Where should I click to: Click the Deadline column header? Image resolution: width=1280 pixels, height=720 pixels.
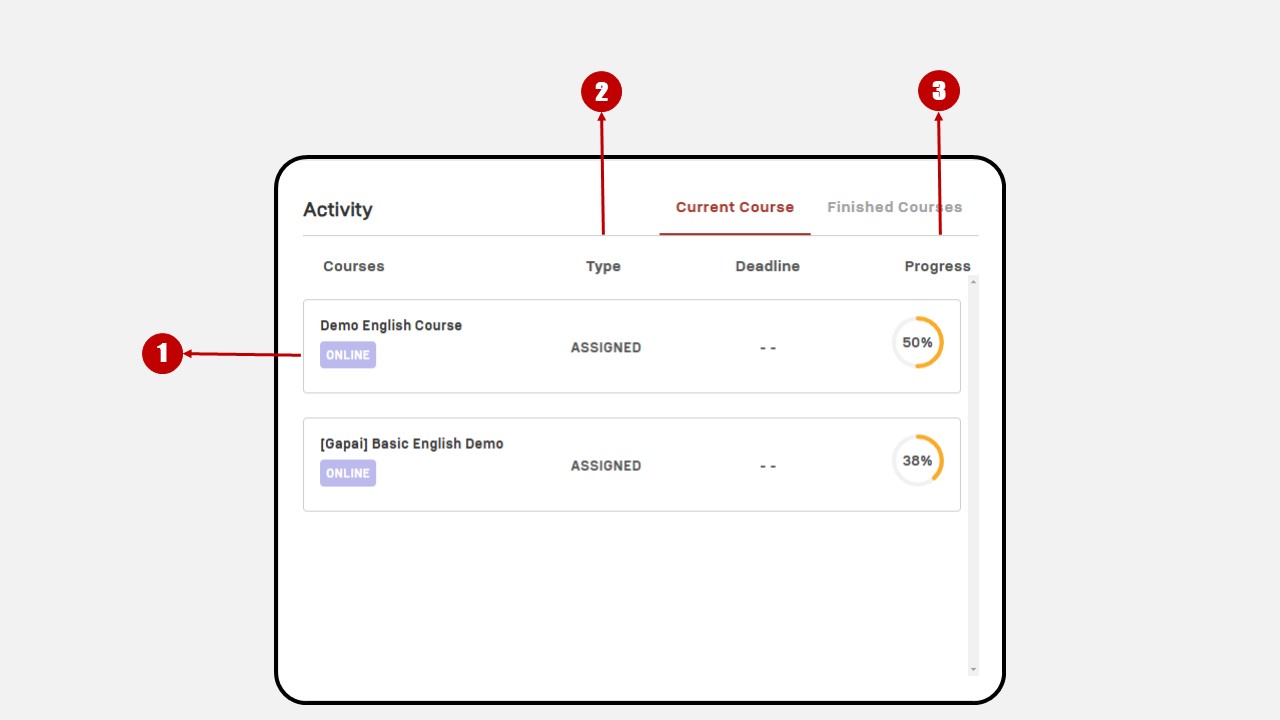[767, 266]
